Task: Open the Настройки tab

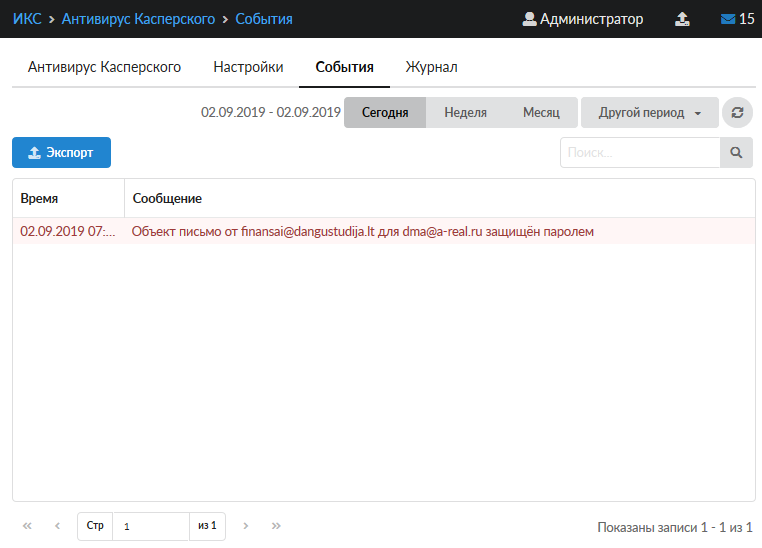Action: pyautogui.click(x=248, y=67)
